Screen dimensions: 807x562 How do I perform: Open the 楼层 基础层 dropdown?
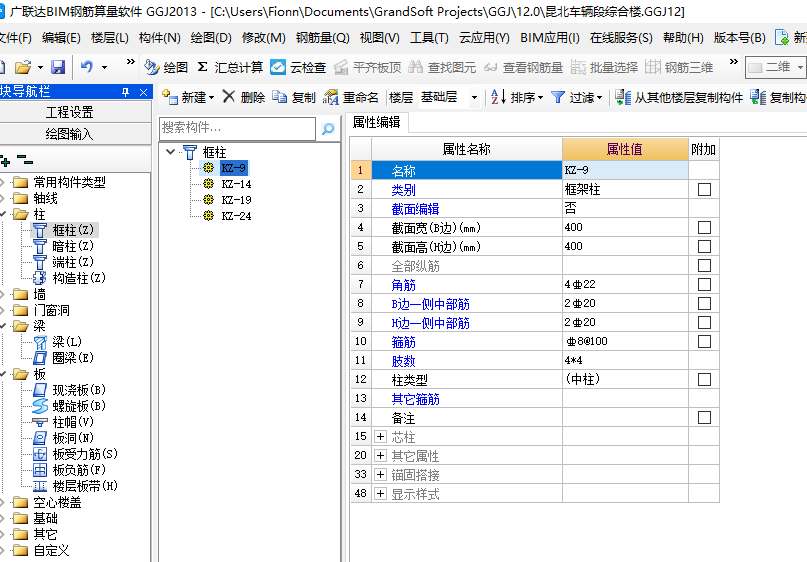click(474, 97)
